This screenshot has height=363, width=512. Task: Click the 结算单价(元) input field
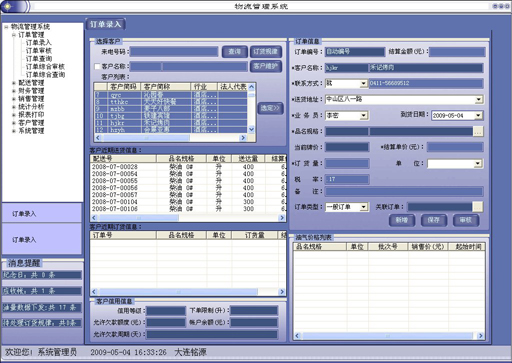[455, 147]
